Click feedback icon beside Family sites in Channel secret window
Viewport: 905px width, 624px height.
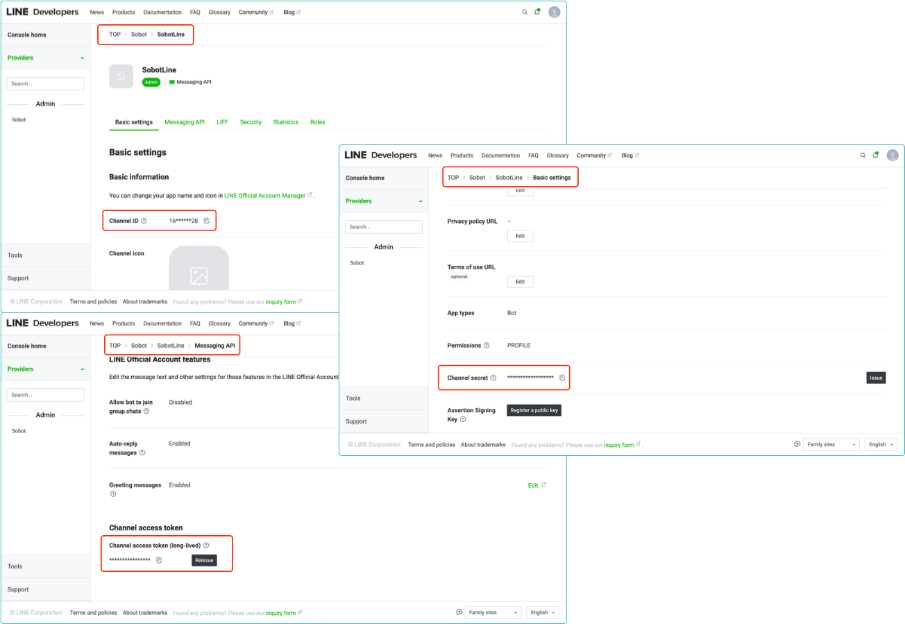[x=797, y=444]
